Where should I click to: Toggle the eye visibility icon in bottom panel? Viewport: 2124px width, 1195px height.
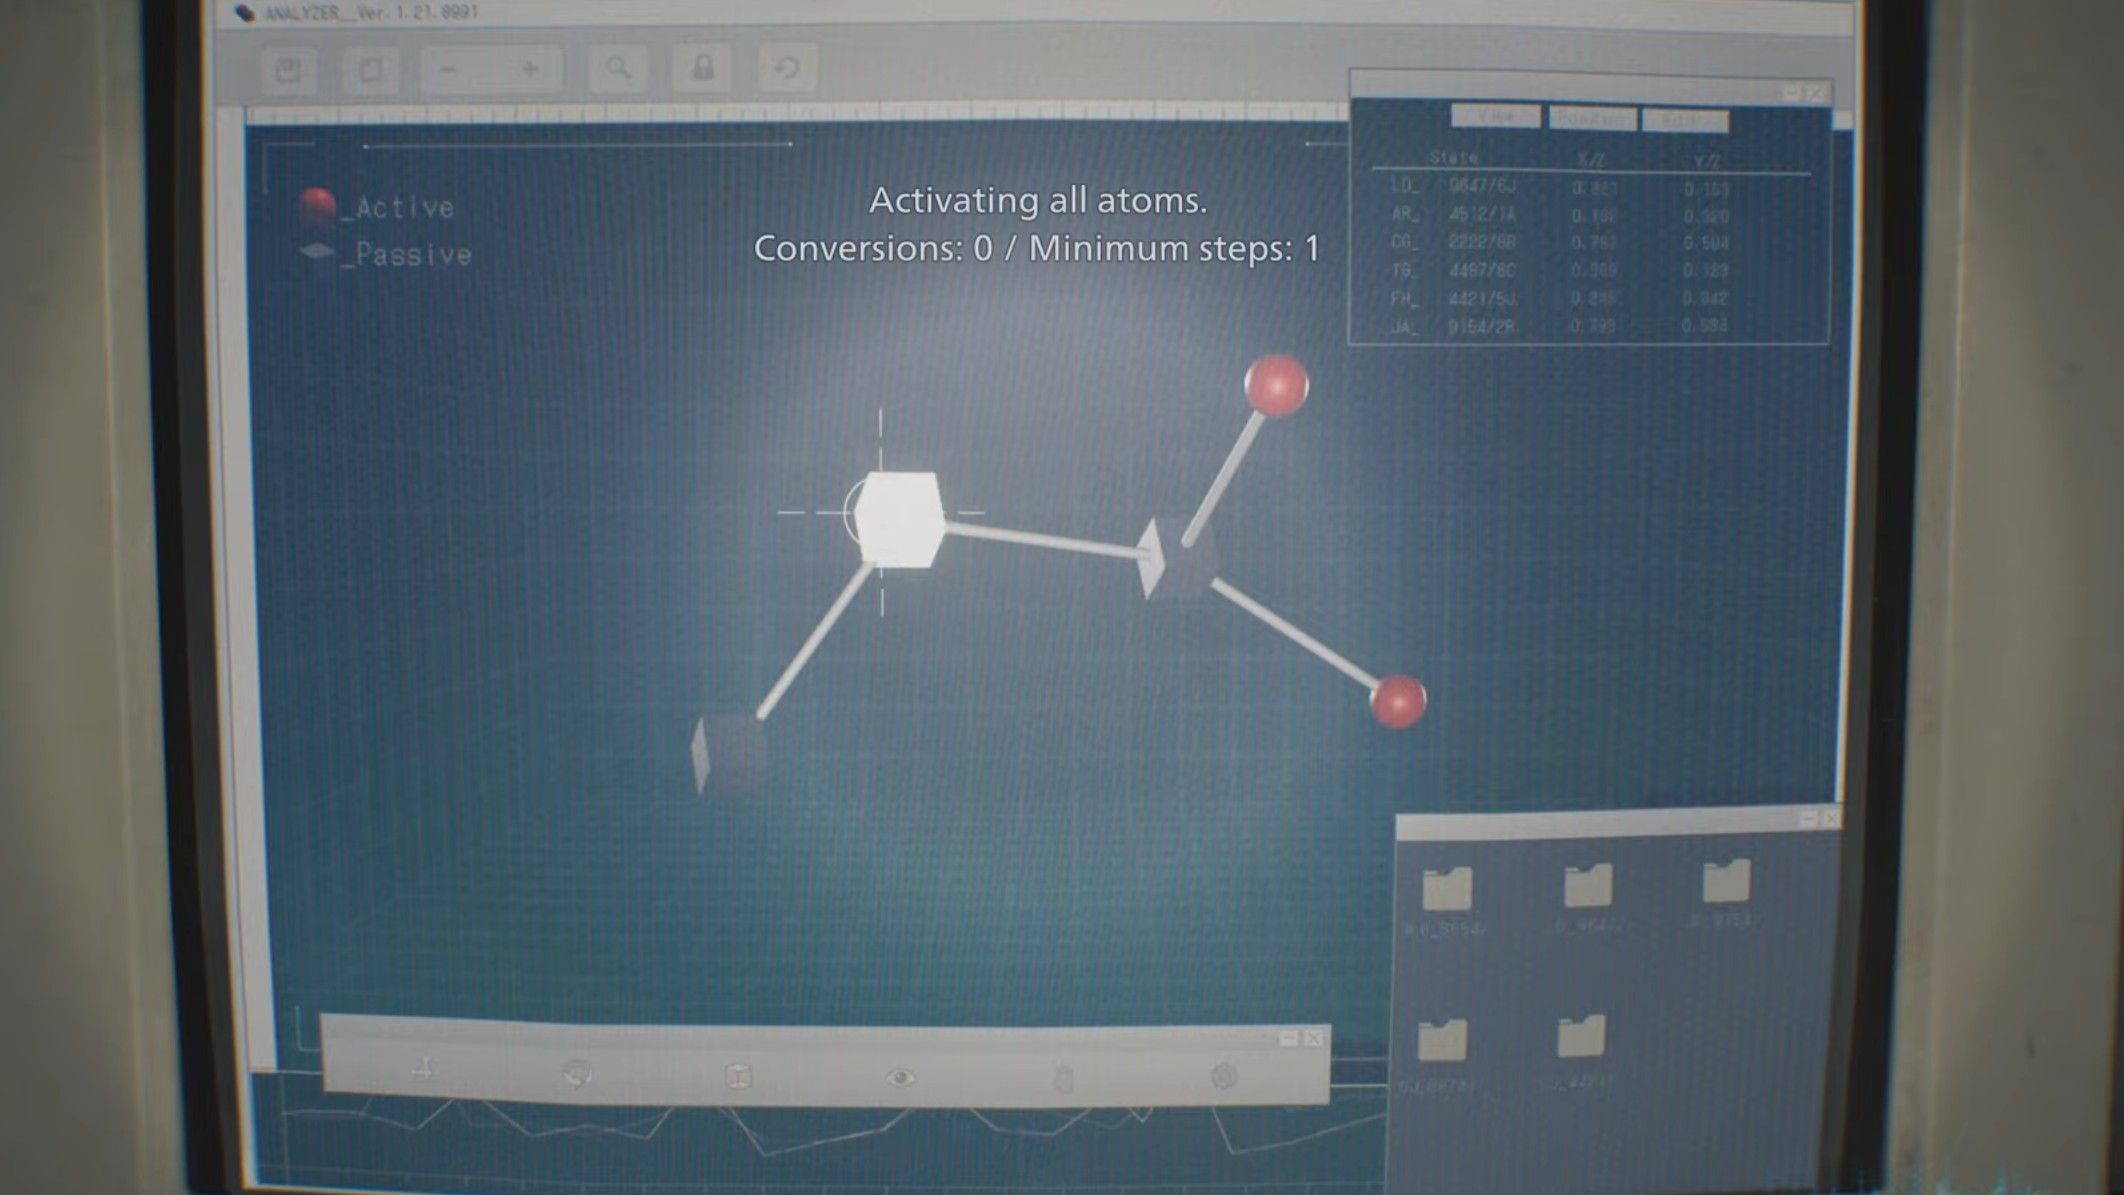900,1077
